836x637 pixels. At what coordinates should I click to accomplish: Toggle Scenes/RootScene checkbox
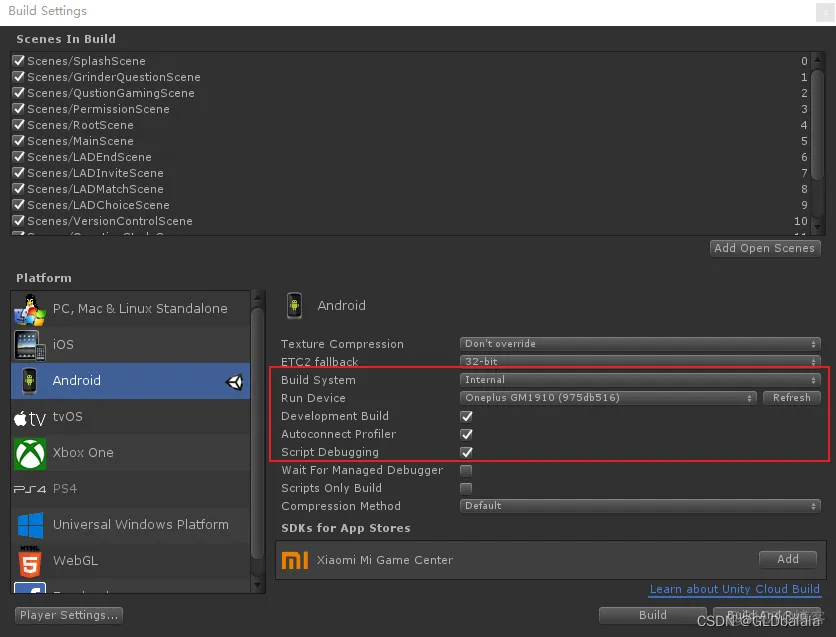coord(19,124)
